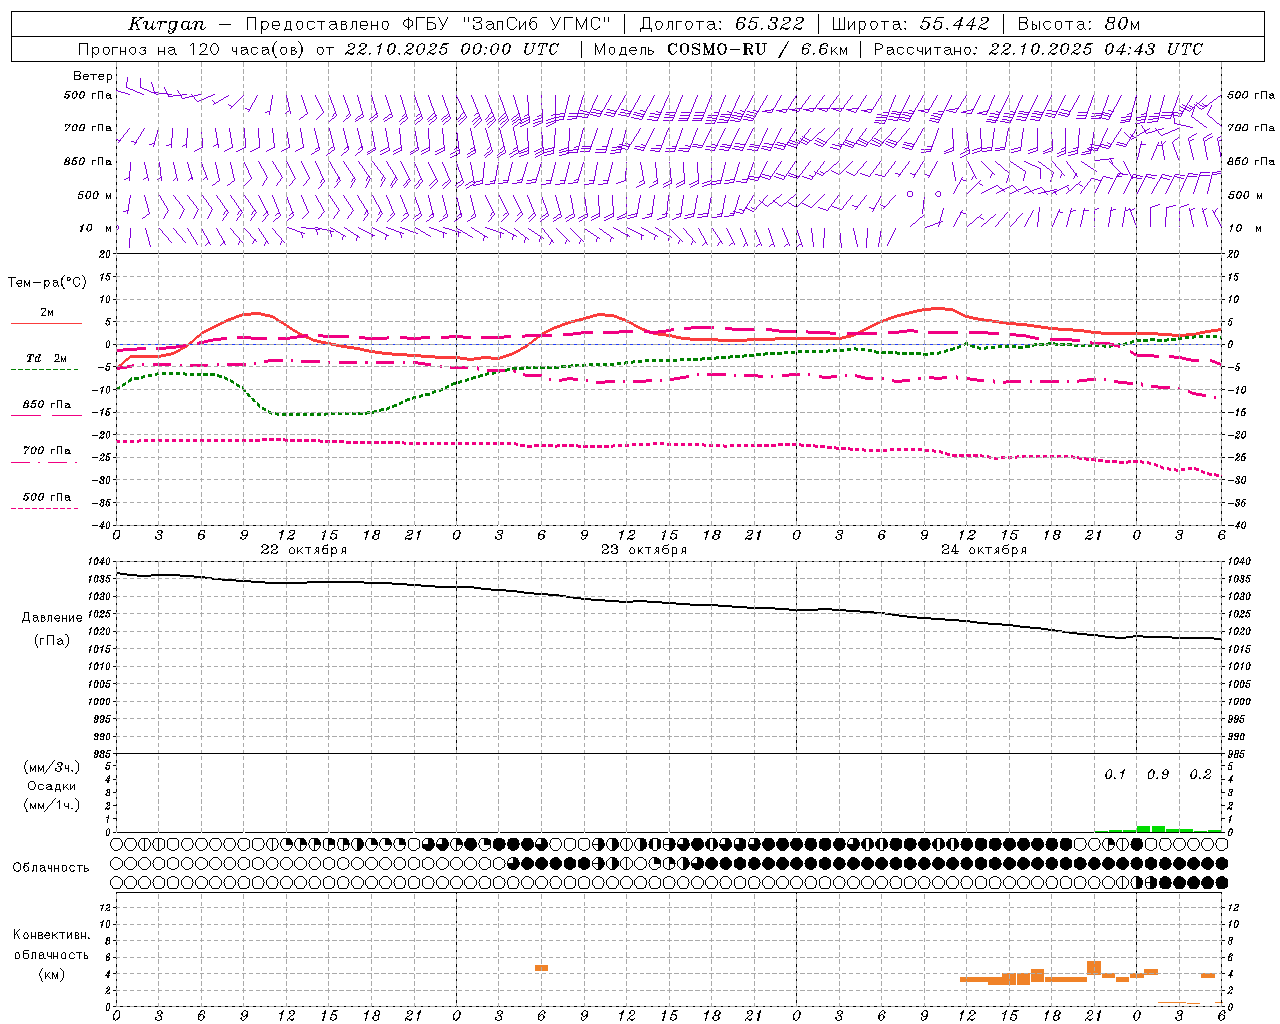Click the "23 октября" date label
Screen dimensions: 1280x1024
click(644, 550)
